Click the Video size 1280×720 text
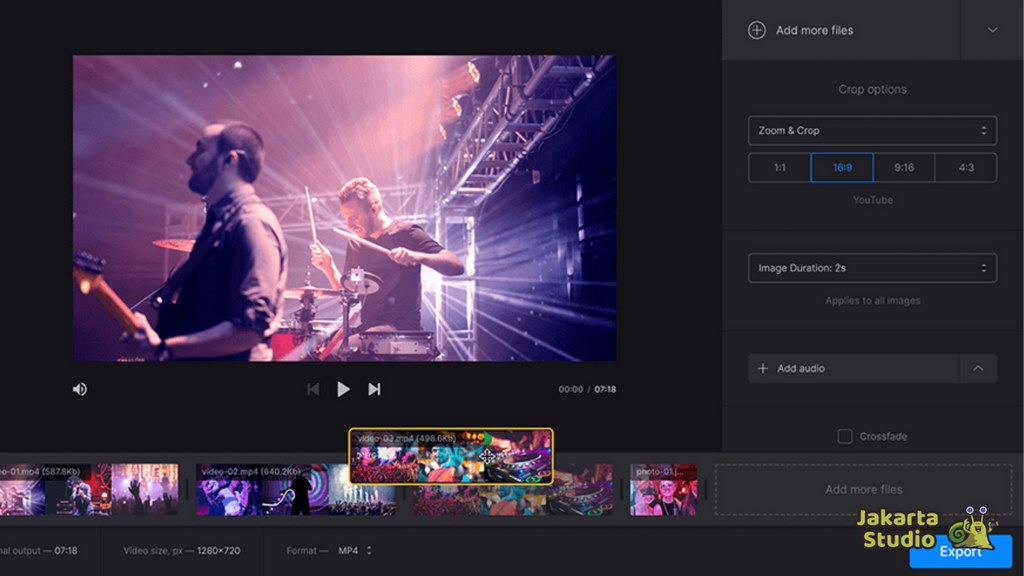This screenshot has width=1024, height=576. [x=182, y=551]
